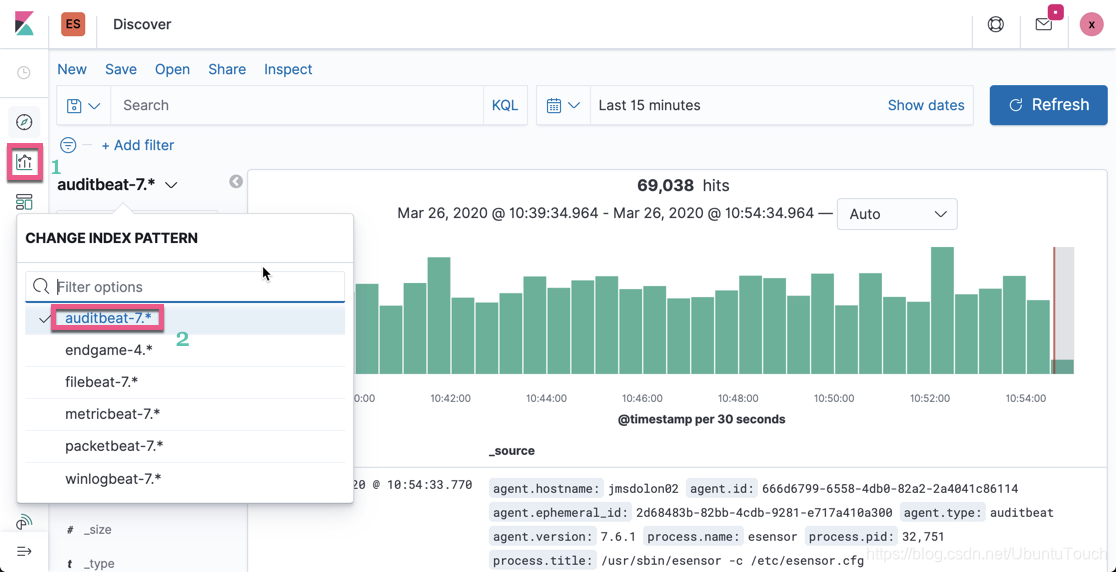Open the help lifebuoy icon
The image size is (1116, 572).
pyautogui.click(x=995, y=24)
